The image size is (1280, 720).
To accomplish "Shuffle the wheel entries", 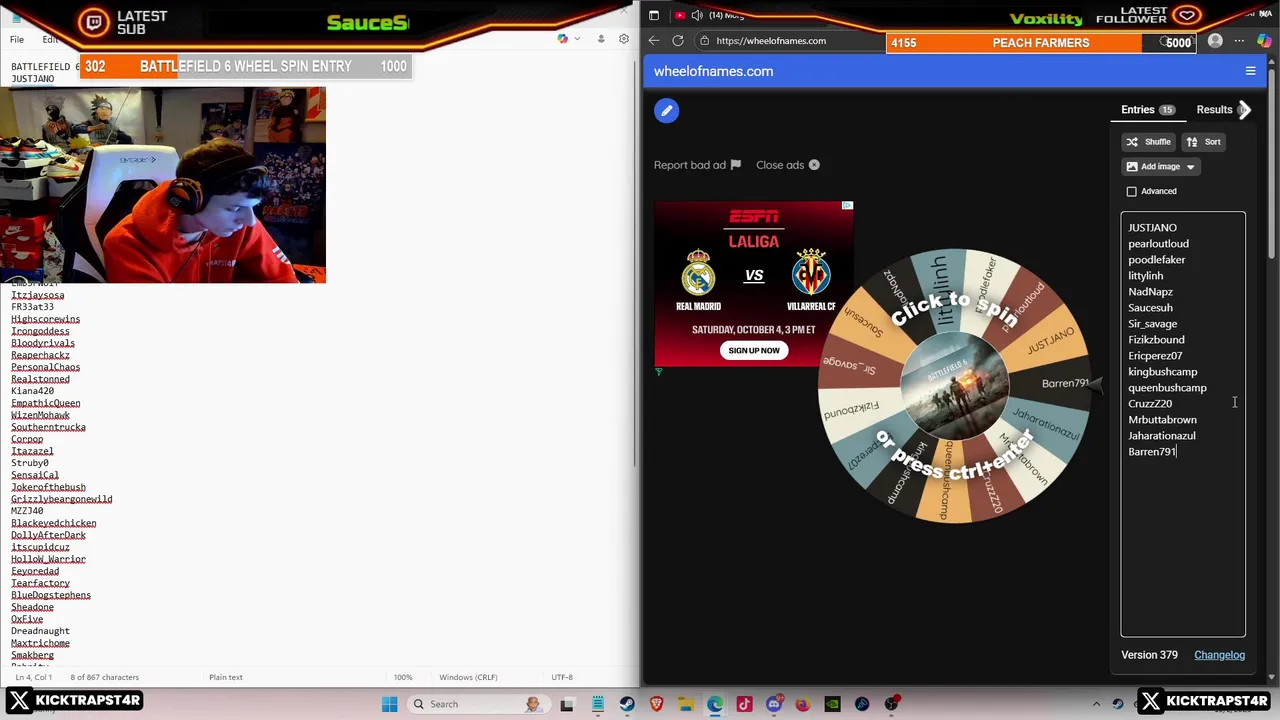I will [x=1148, y=142].
